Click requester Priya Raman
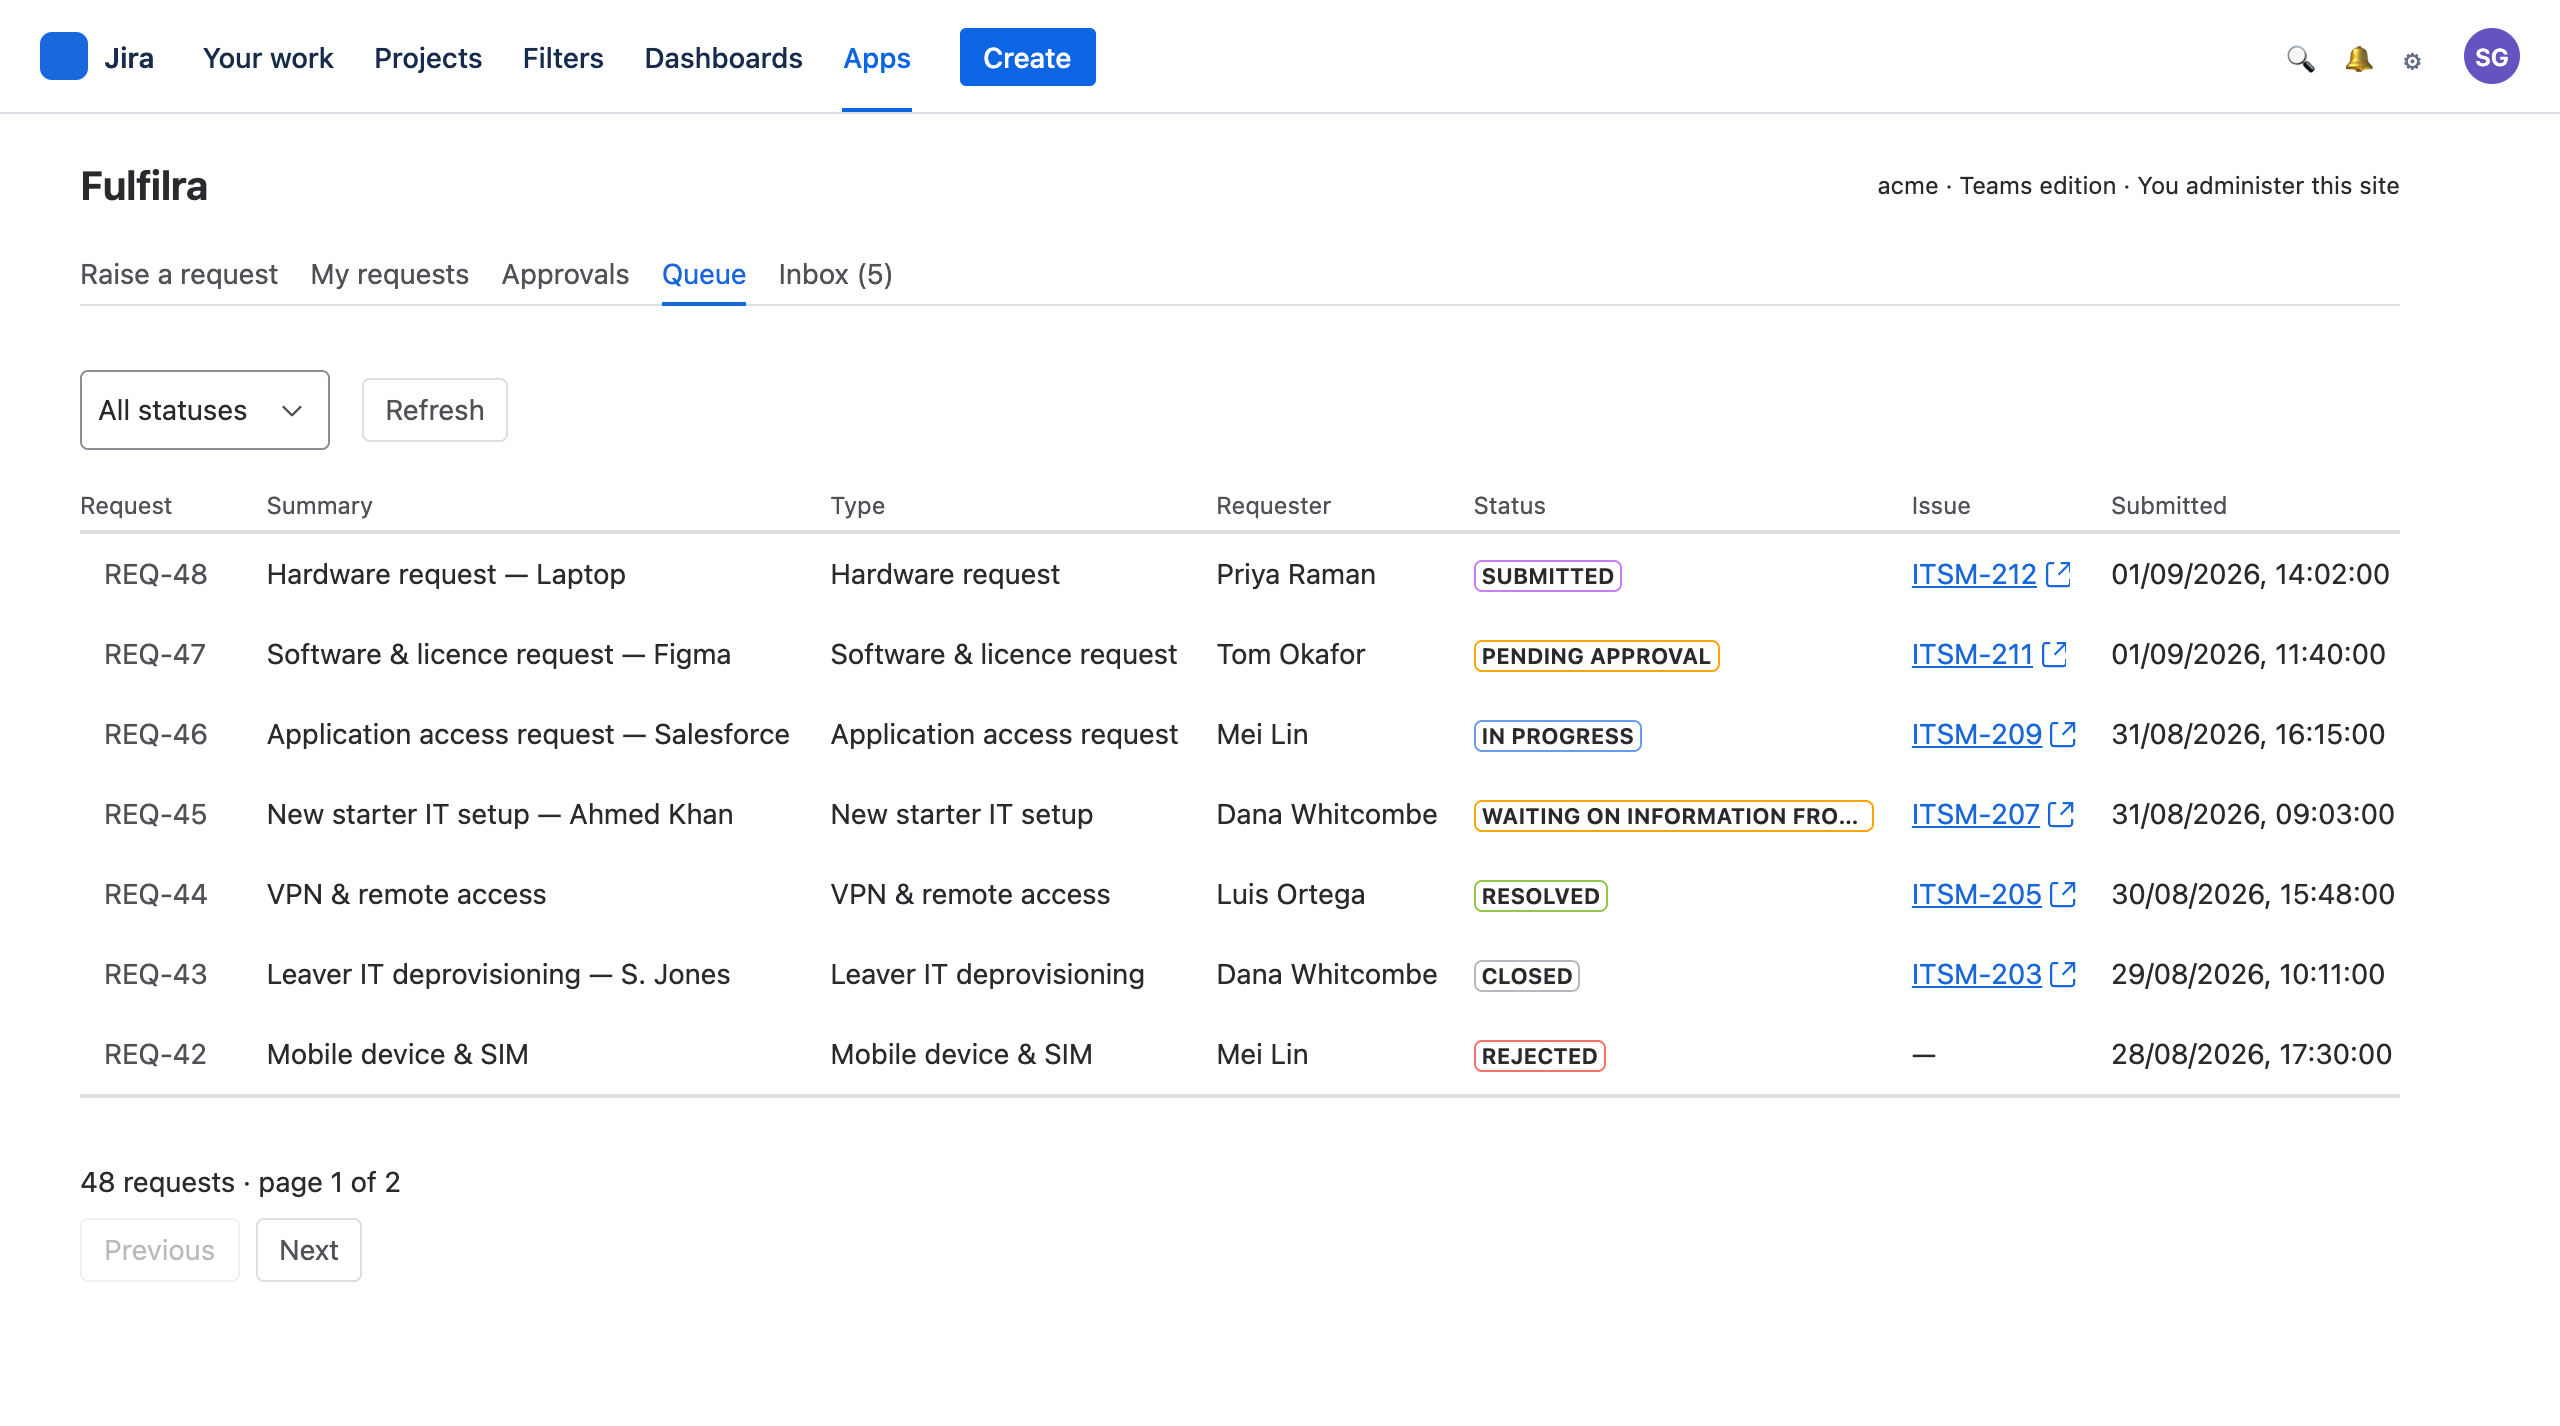Viewport: 2560px width, 1426px height. point(1296,574)
